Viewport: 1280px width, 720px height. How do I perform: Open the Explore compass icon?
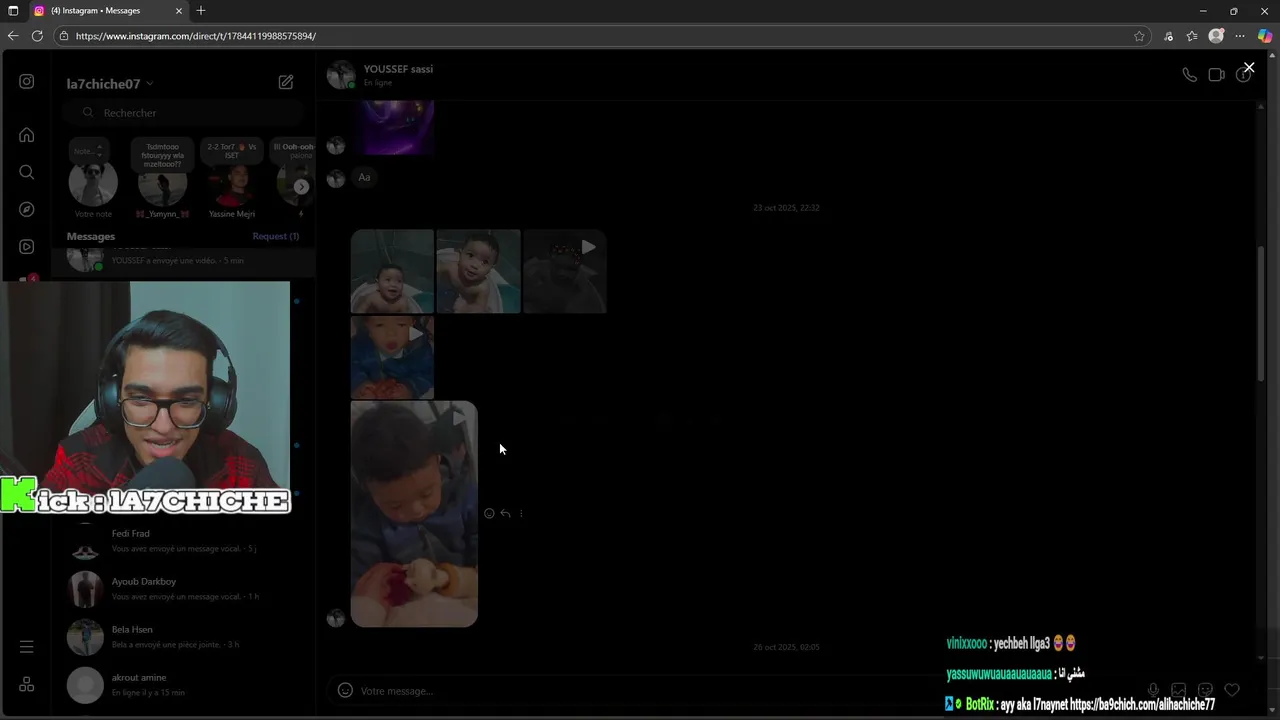coord(27,209)
